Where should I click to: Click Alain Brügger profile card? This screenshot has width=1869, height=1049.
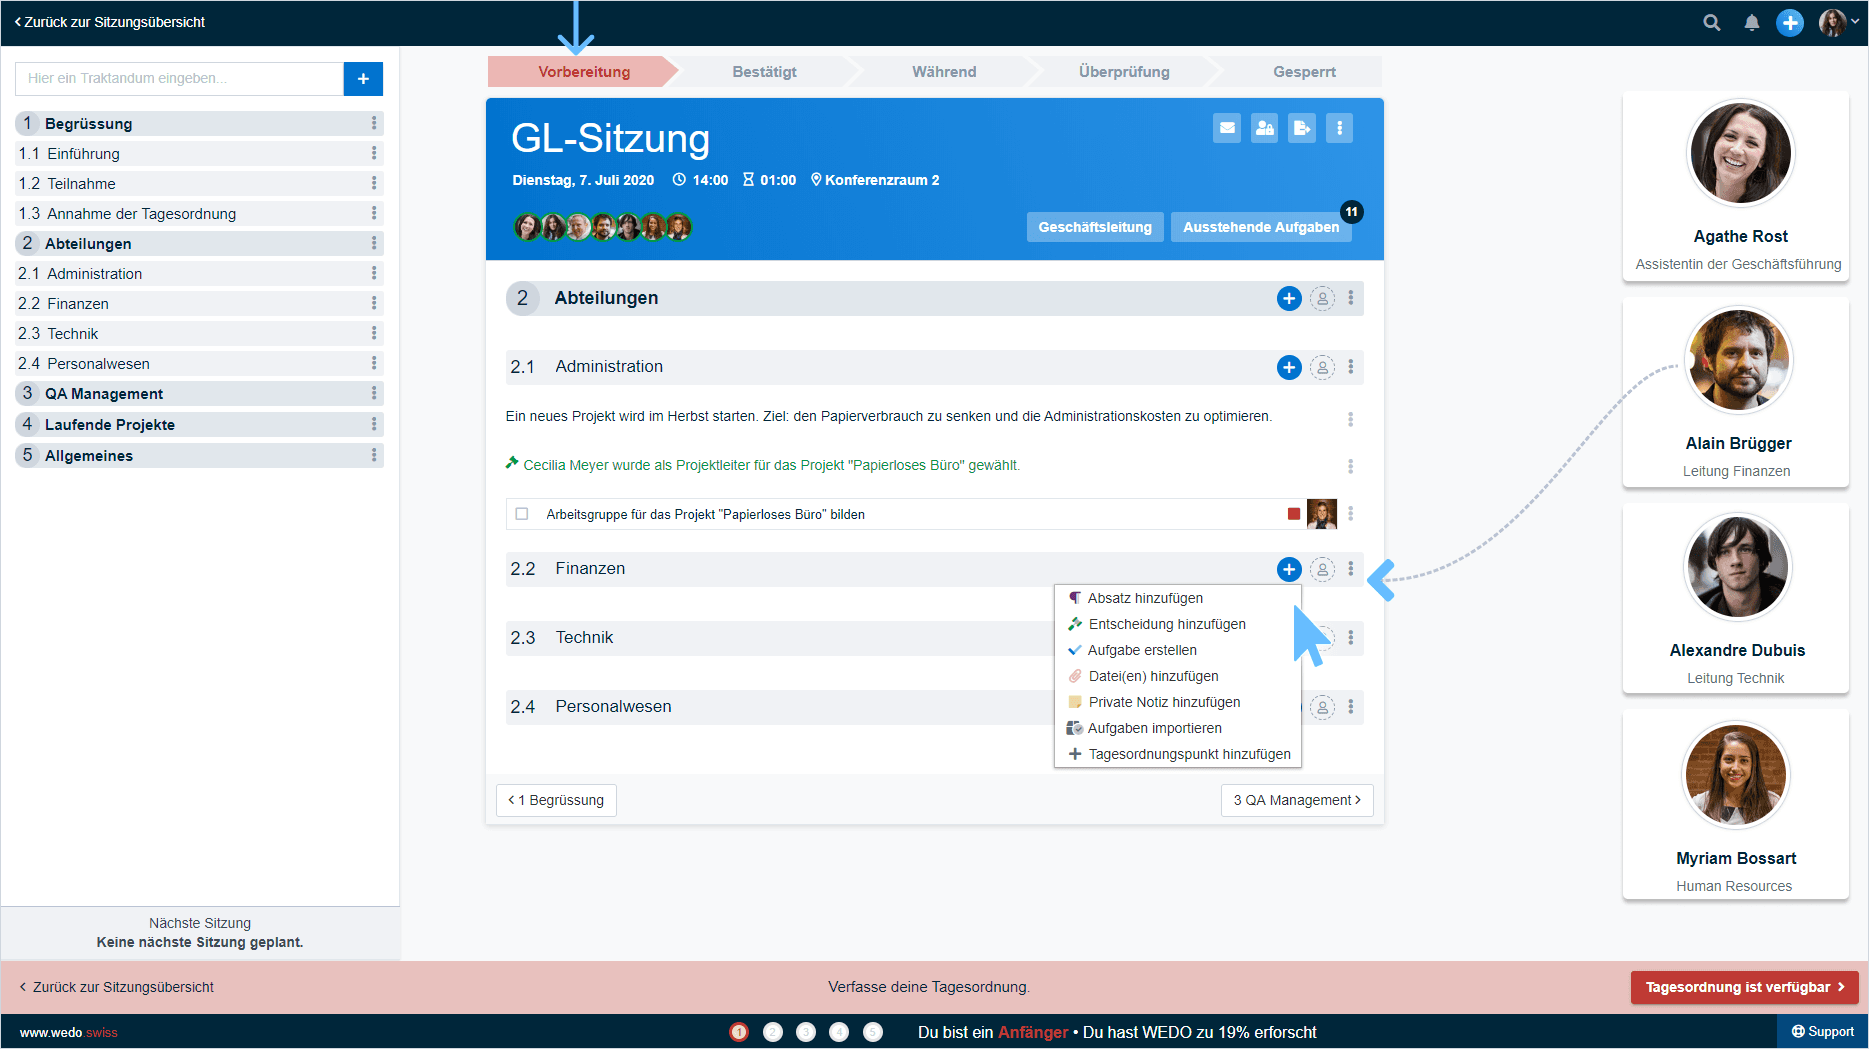coord(1736,393)
